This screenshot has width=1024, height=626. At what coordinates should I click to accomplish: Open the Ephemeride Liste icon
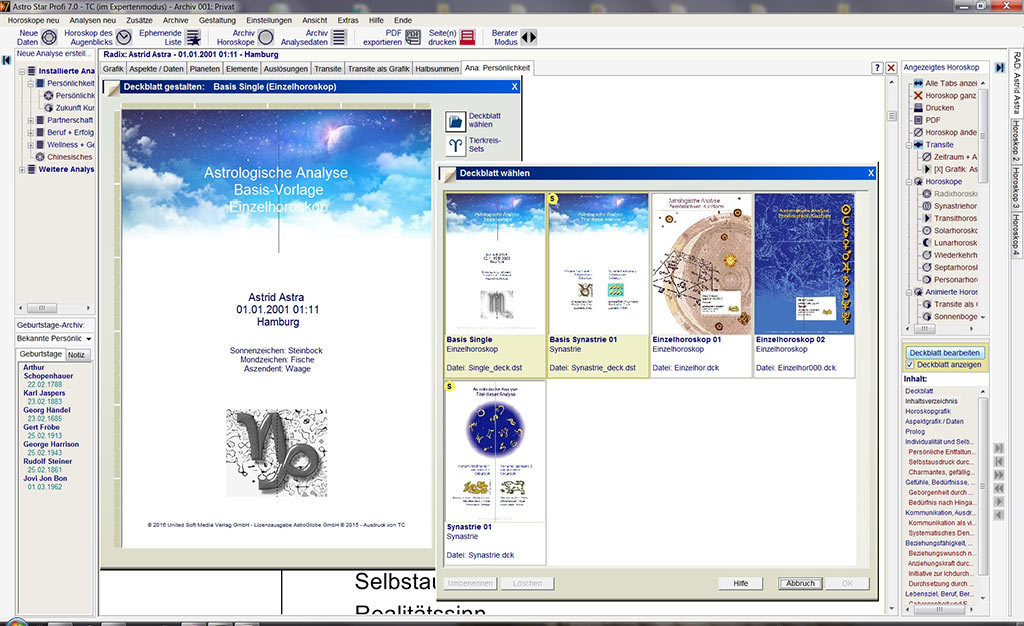click(x=193, y=37)
